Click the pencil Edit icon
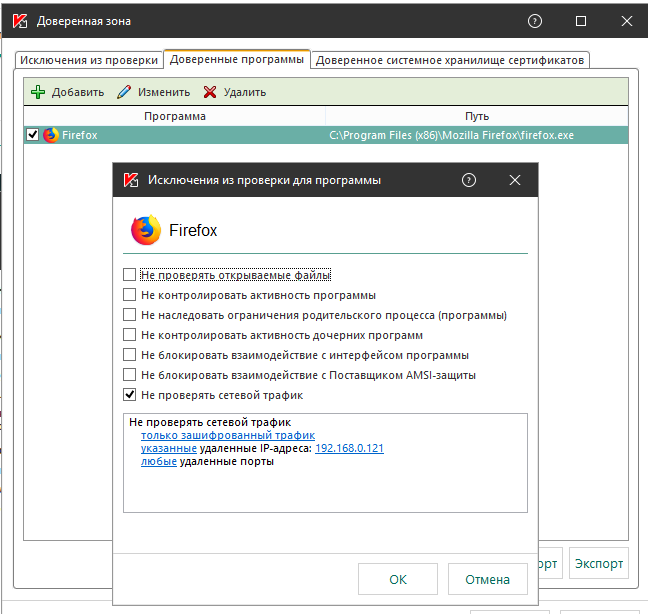 pos(124,92)
